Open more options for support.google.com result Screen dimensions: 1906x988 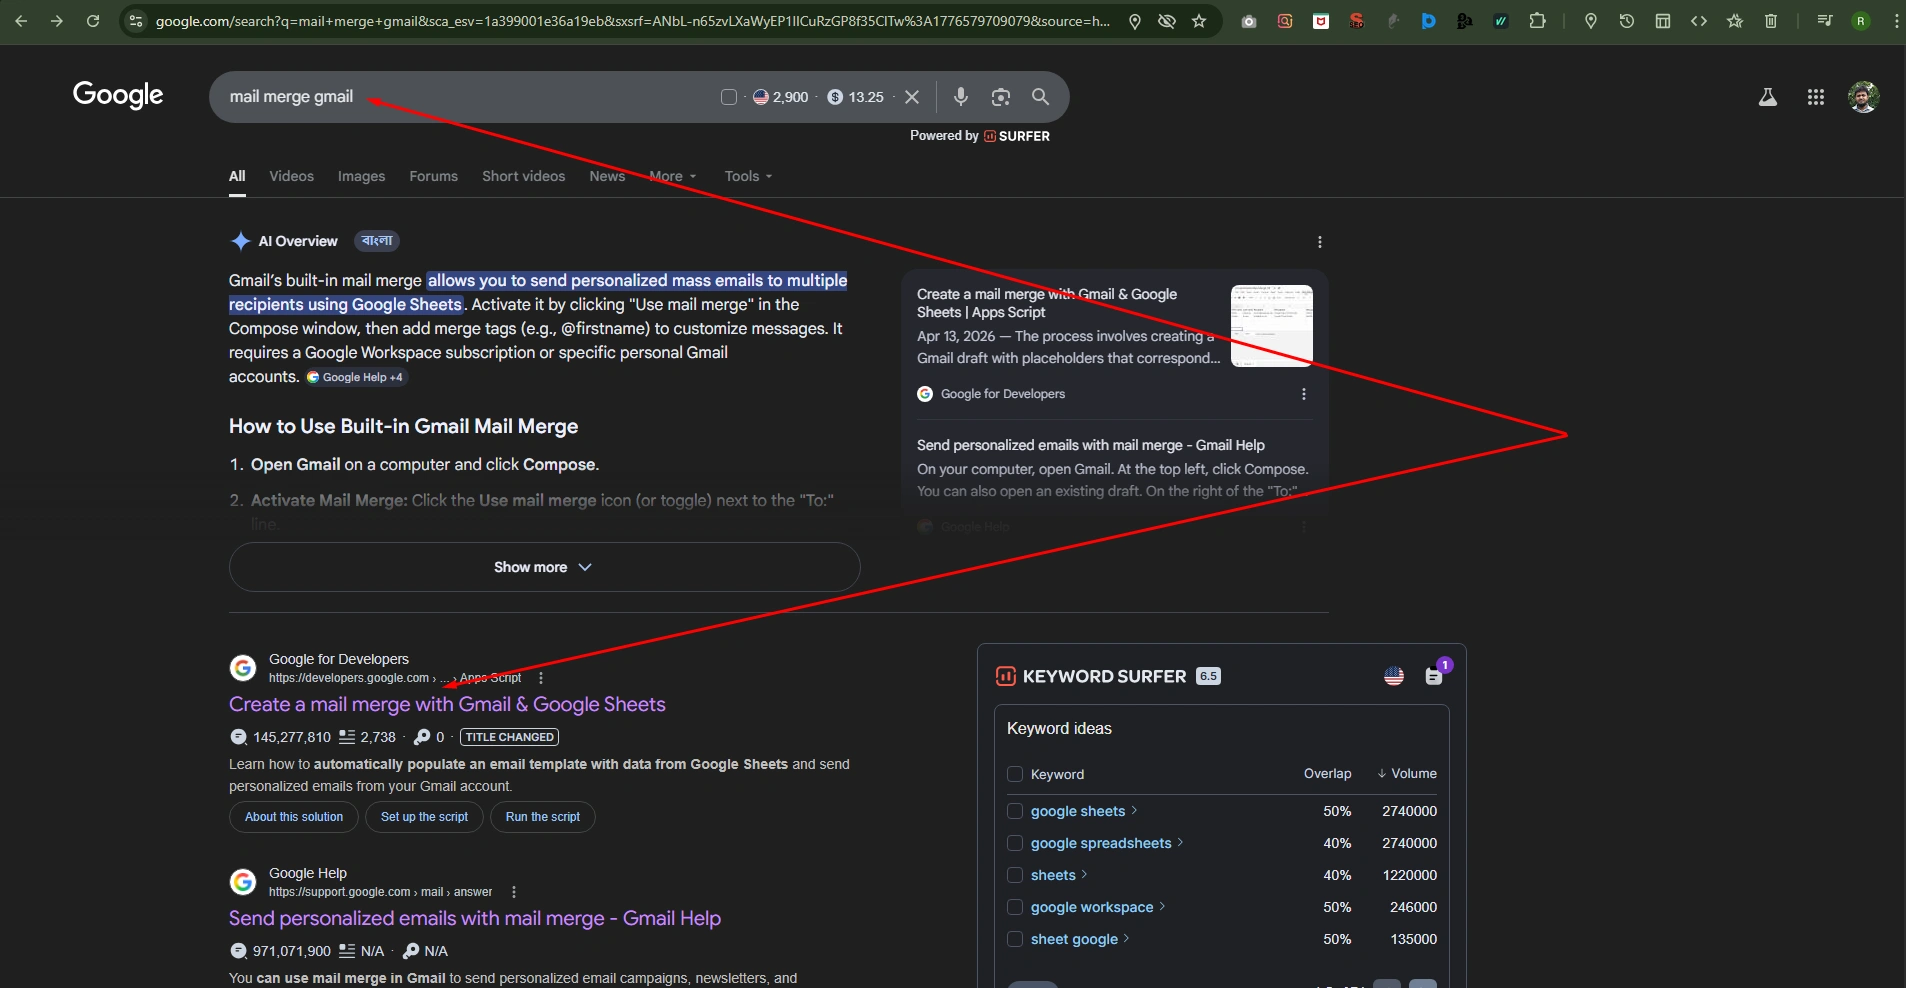point(514,892)
